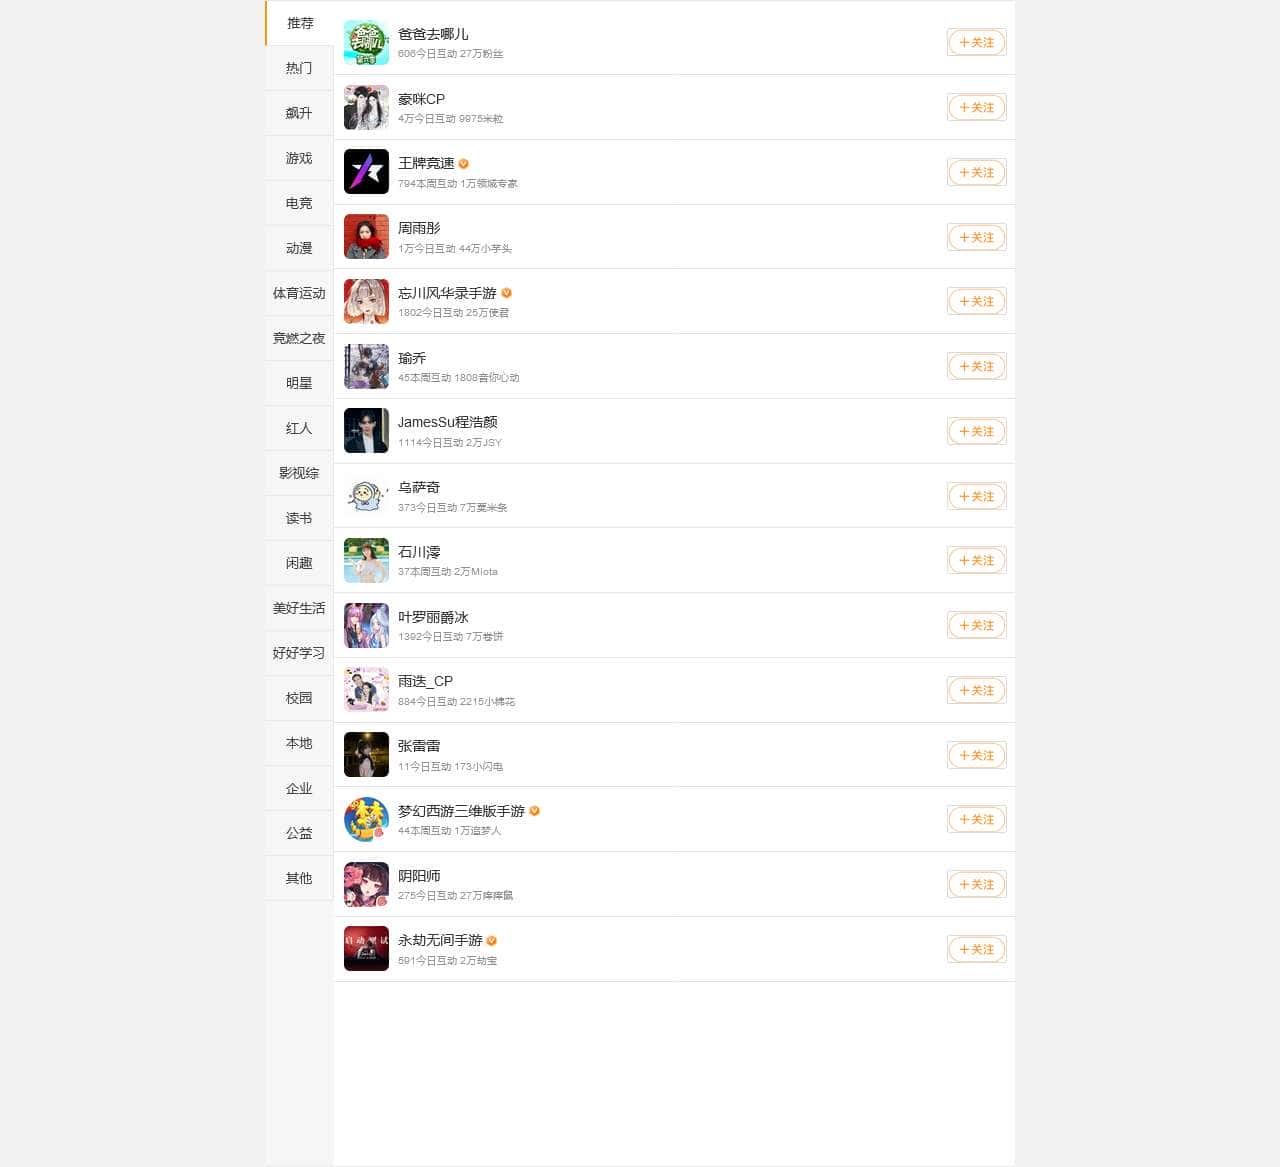Open the 阴阳师 avatar icon

pyautogui.click(x=366, y=885)
